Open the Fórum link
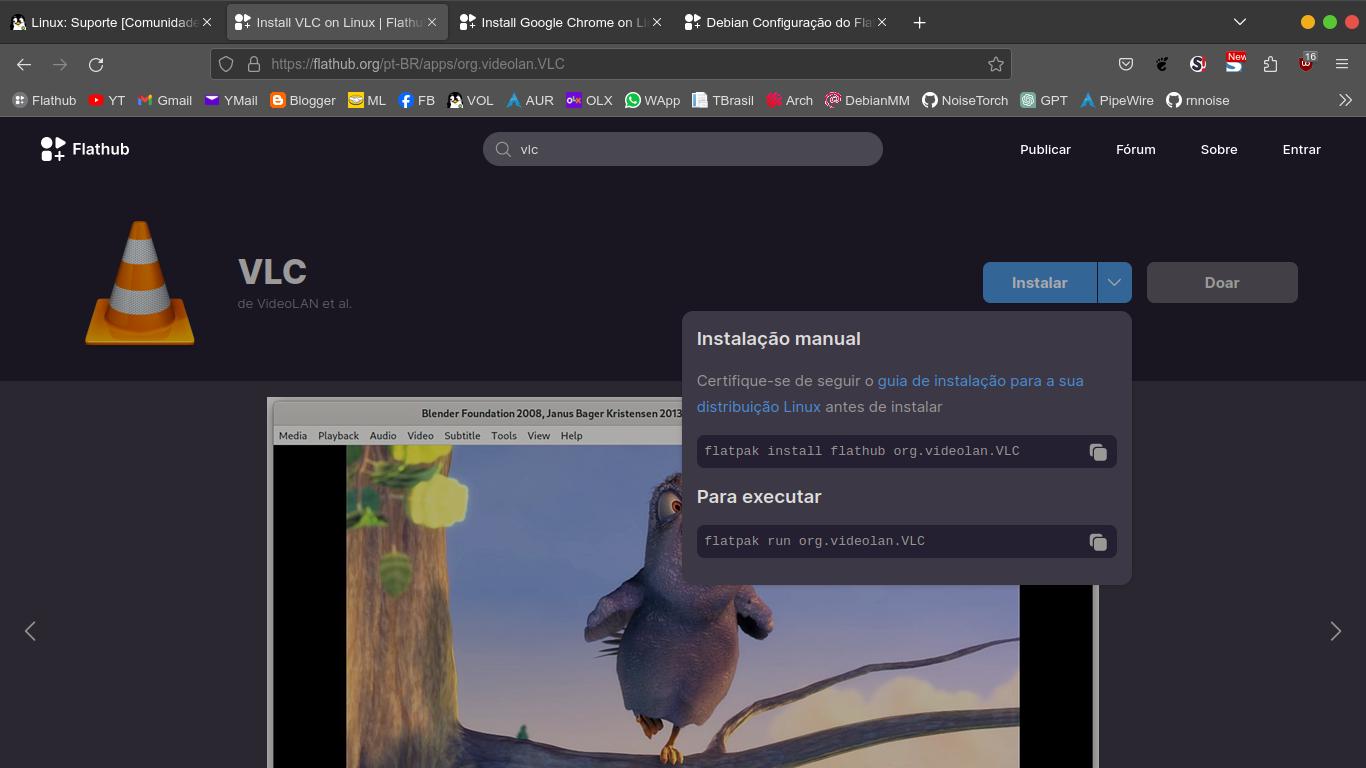 1135,149
